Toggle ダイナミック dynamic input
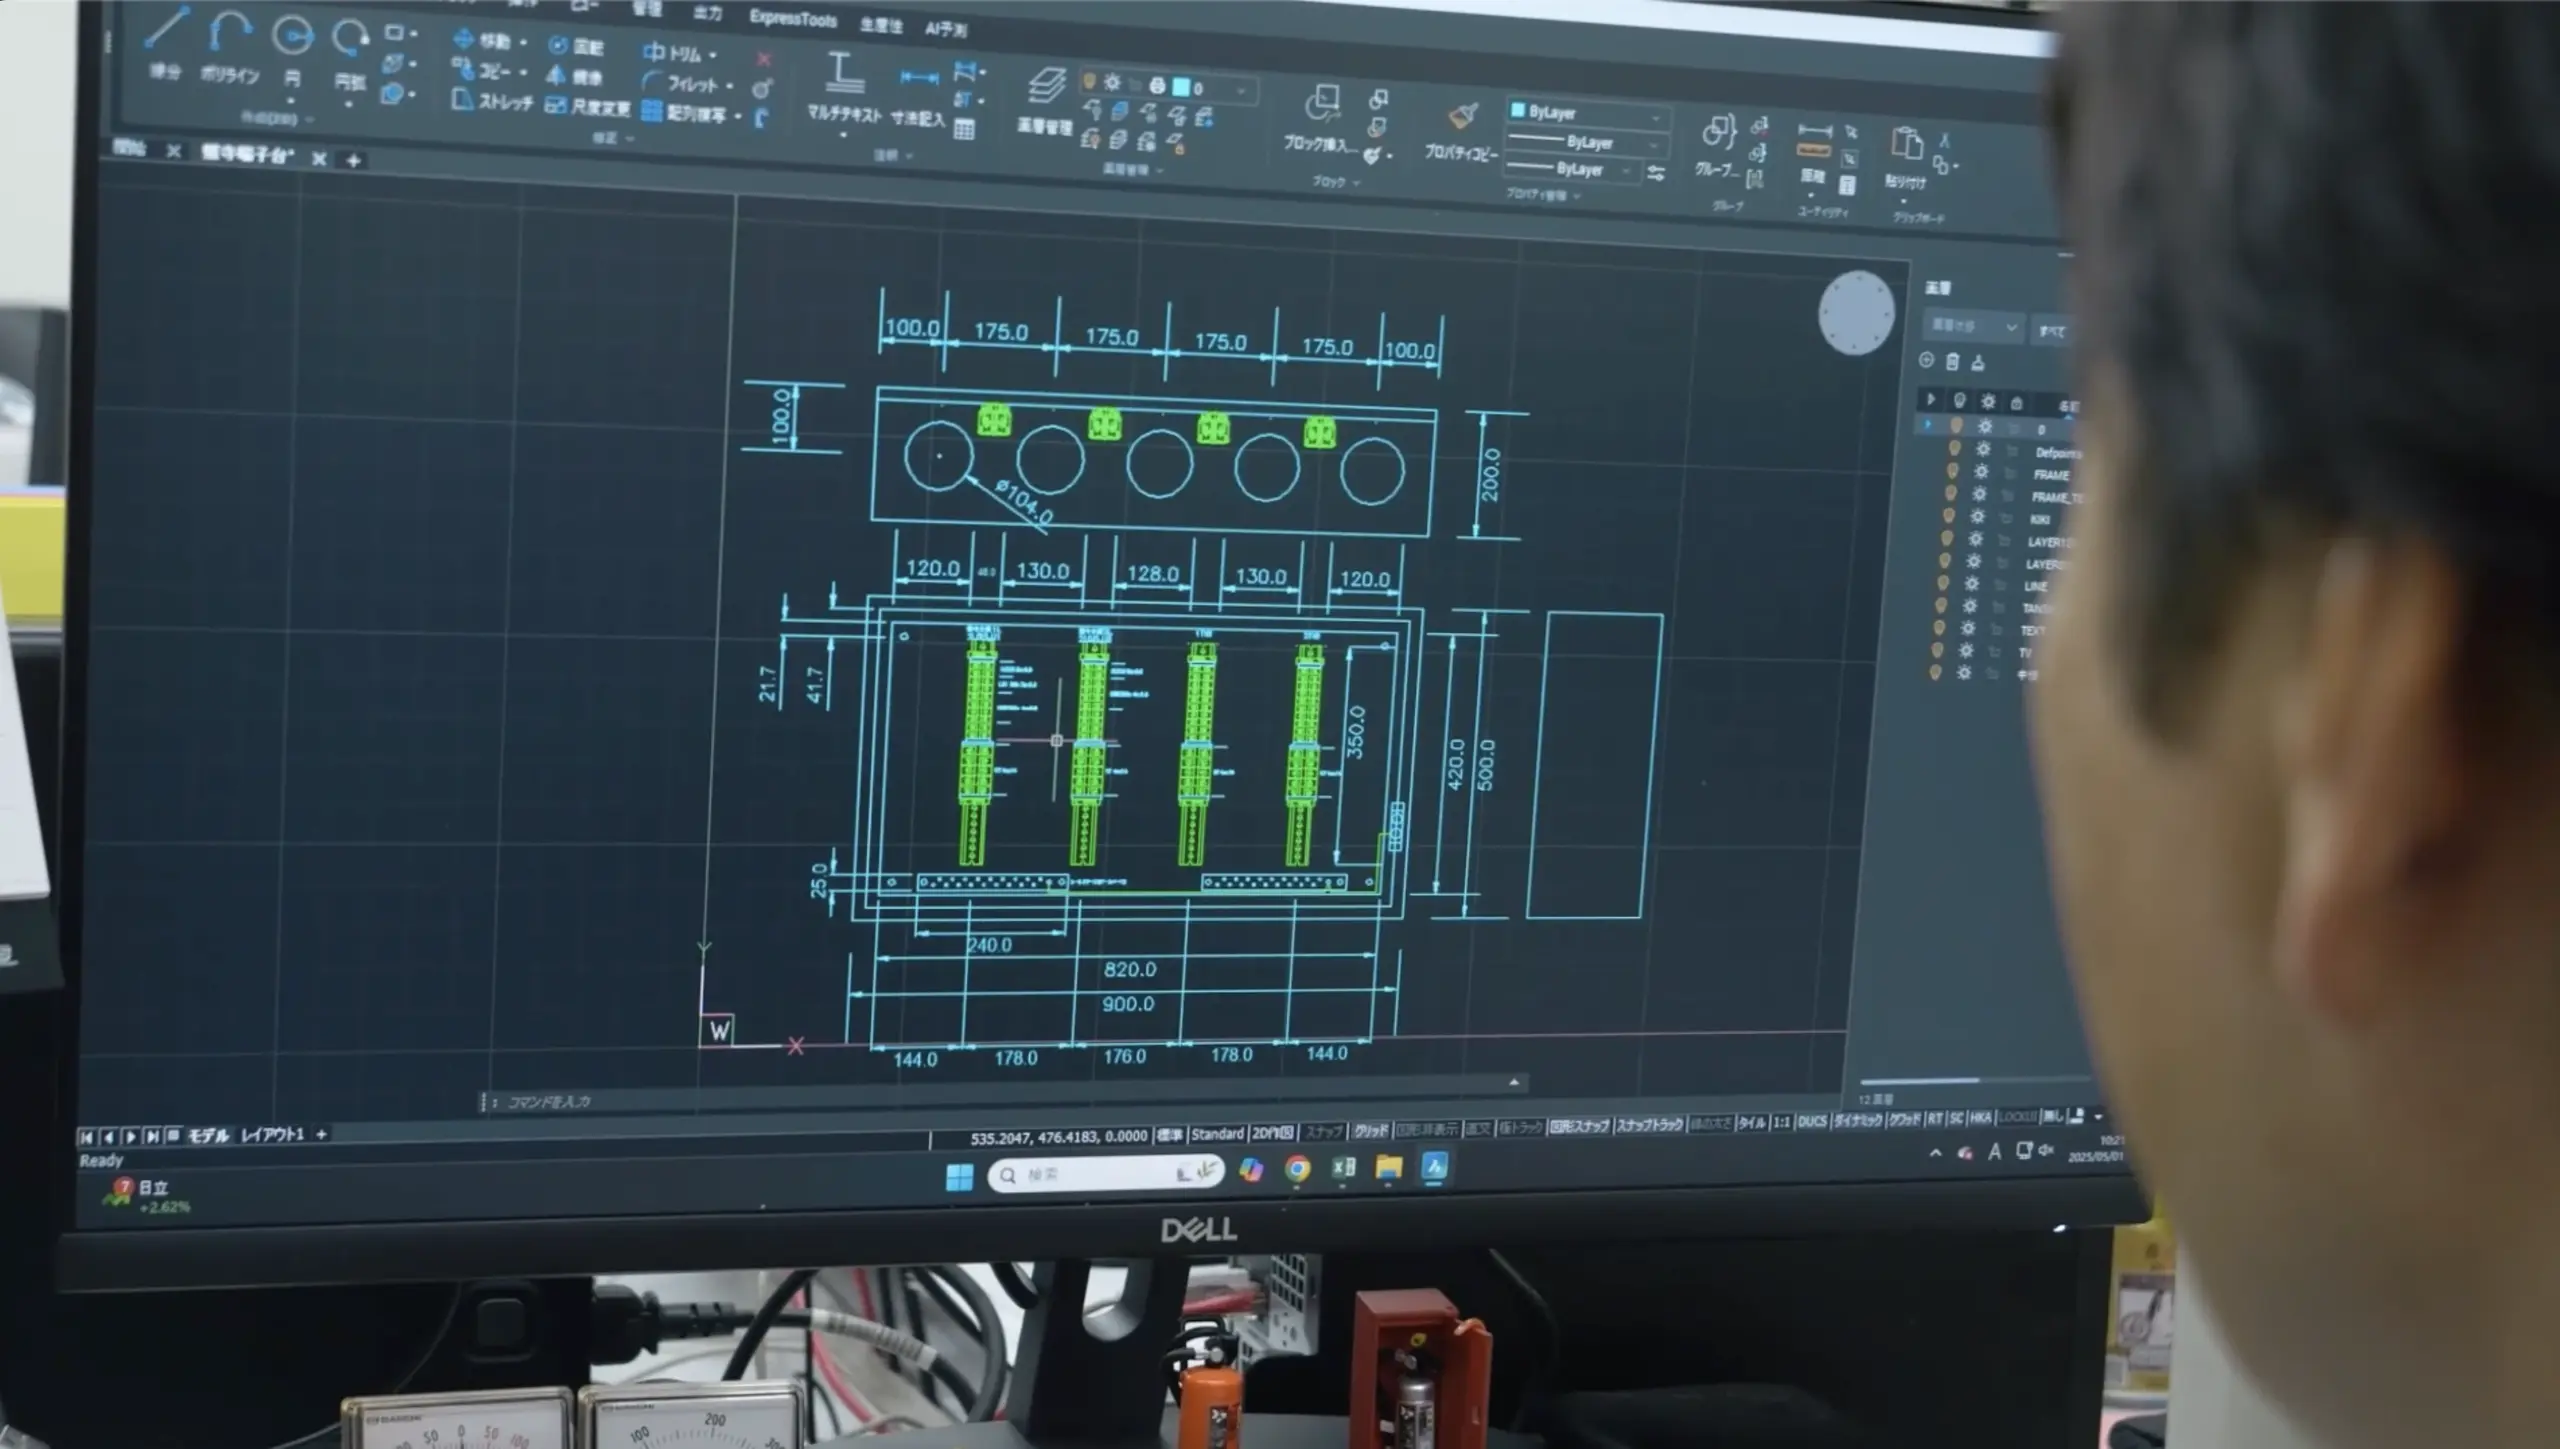Viewport: 2560px width, 1449px height. point(1857,1121)
